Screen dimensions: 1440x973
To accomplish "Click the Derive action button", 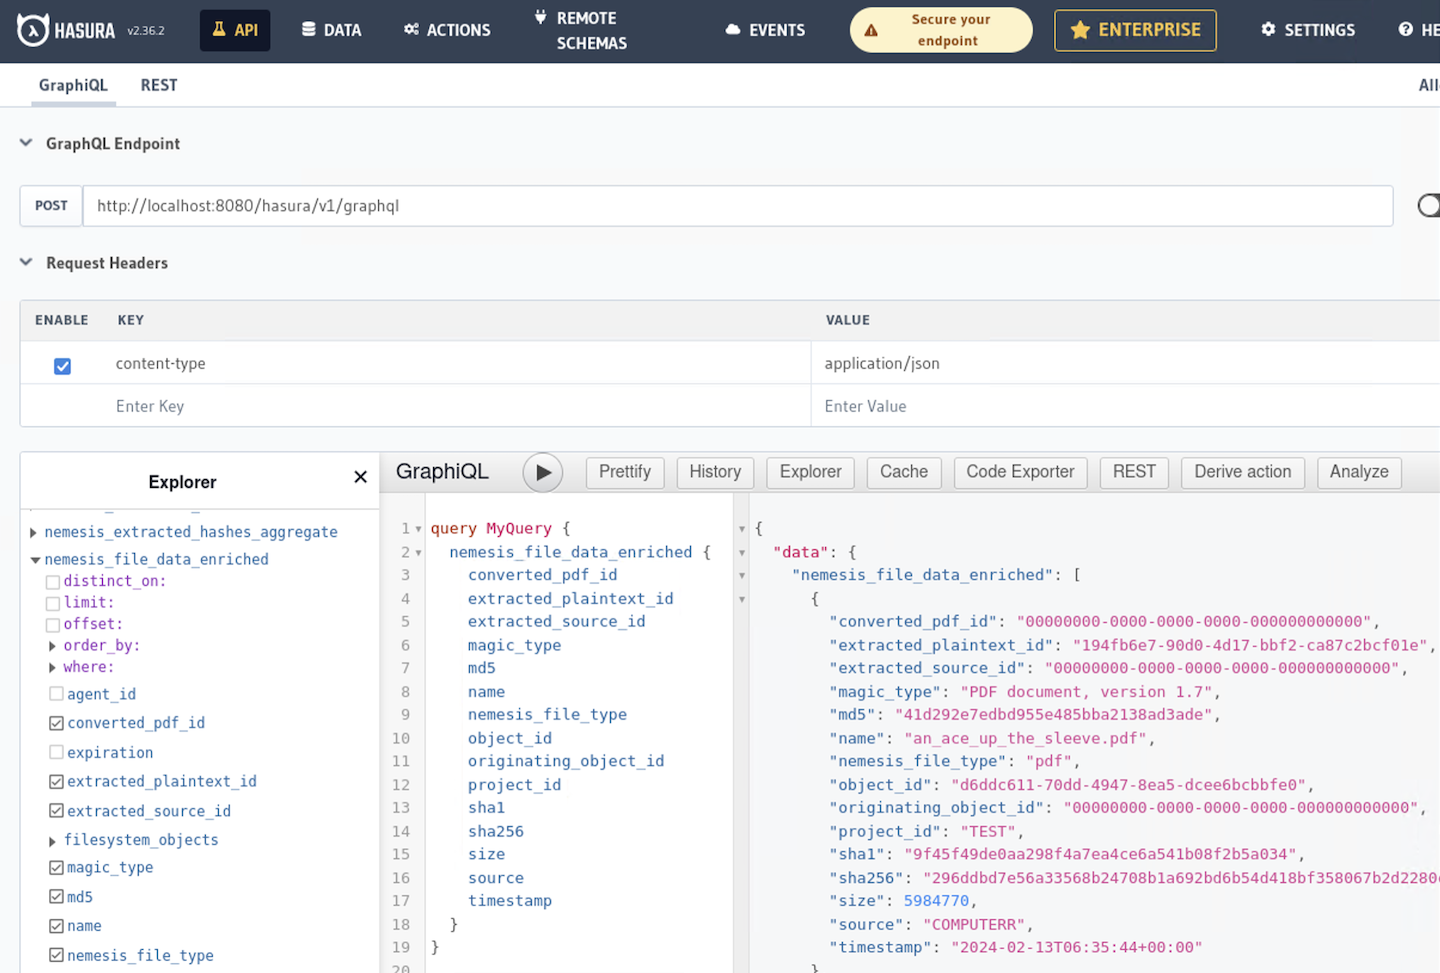I will click(1243, 472).
